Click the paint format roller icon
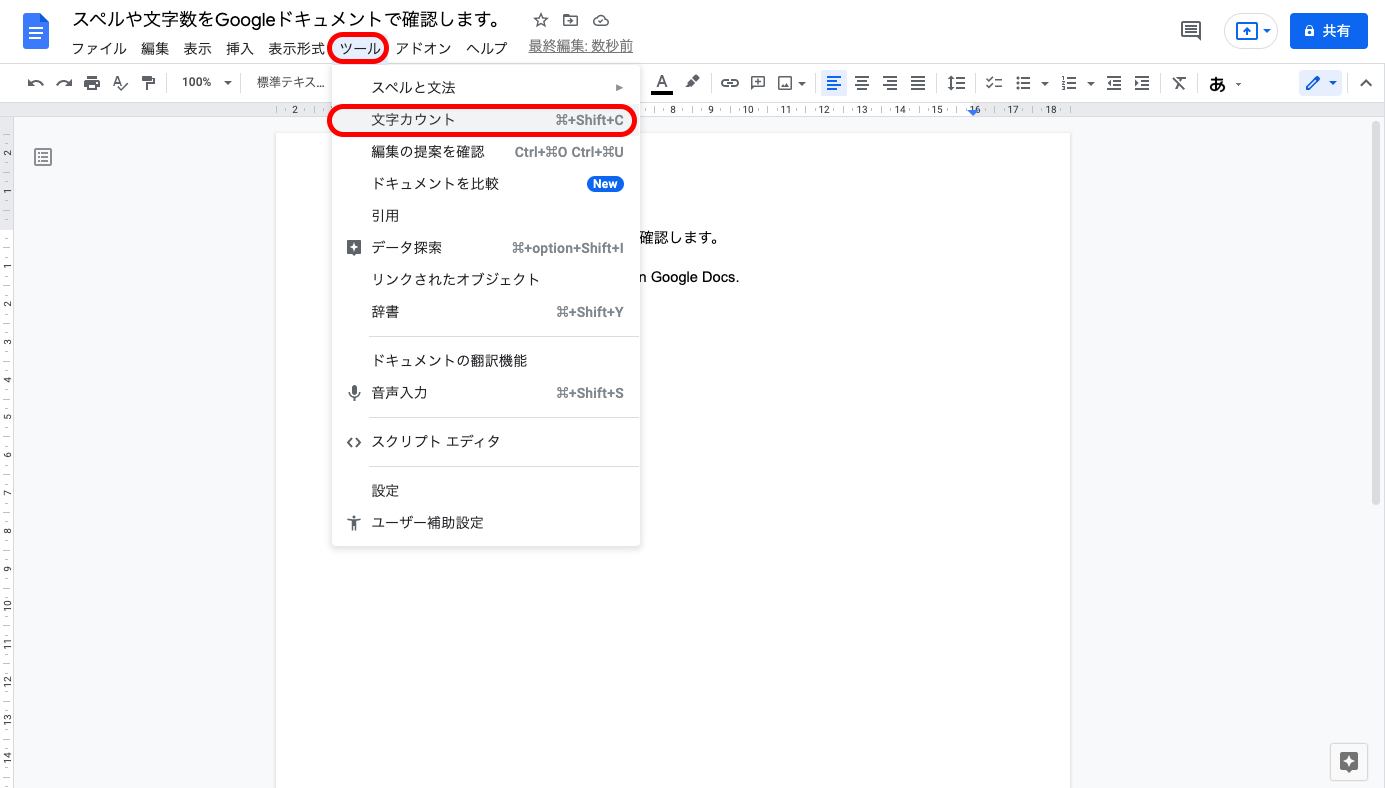The width and height of the screenshot is (1385, 788). [x=148, y=83]
